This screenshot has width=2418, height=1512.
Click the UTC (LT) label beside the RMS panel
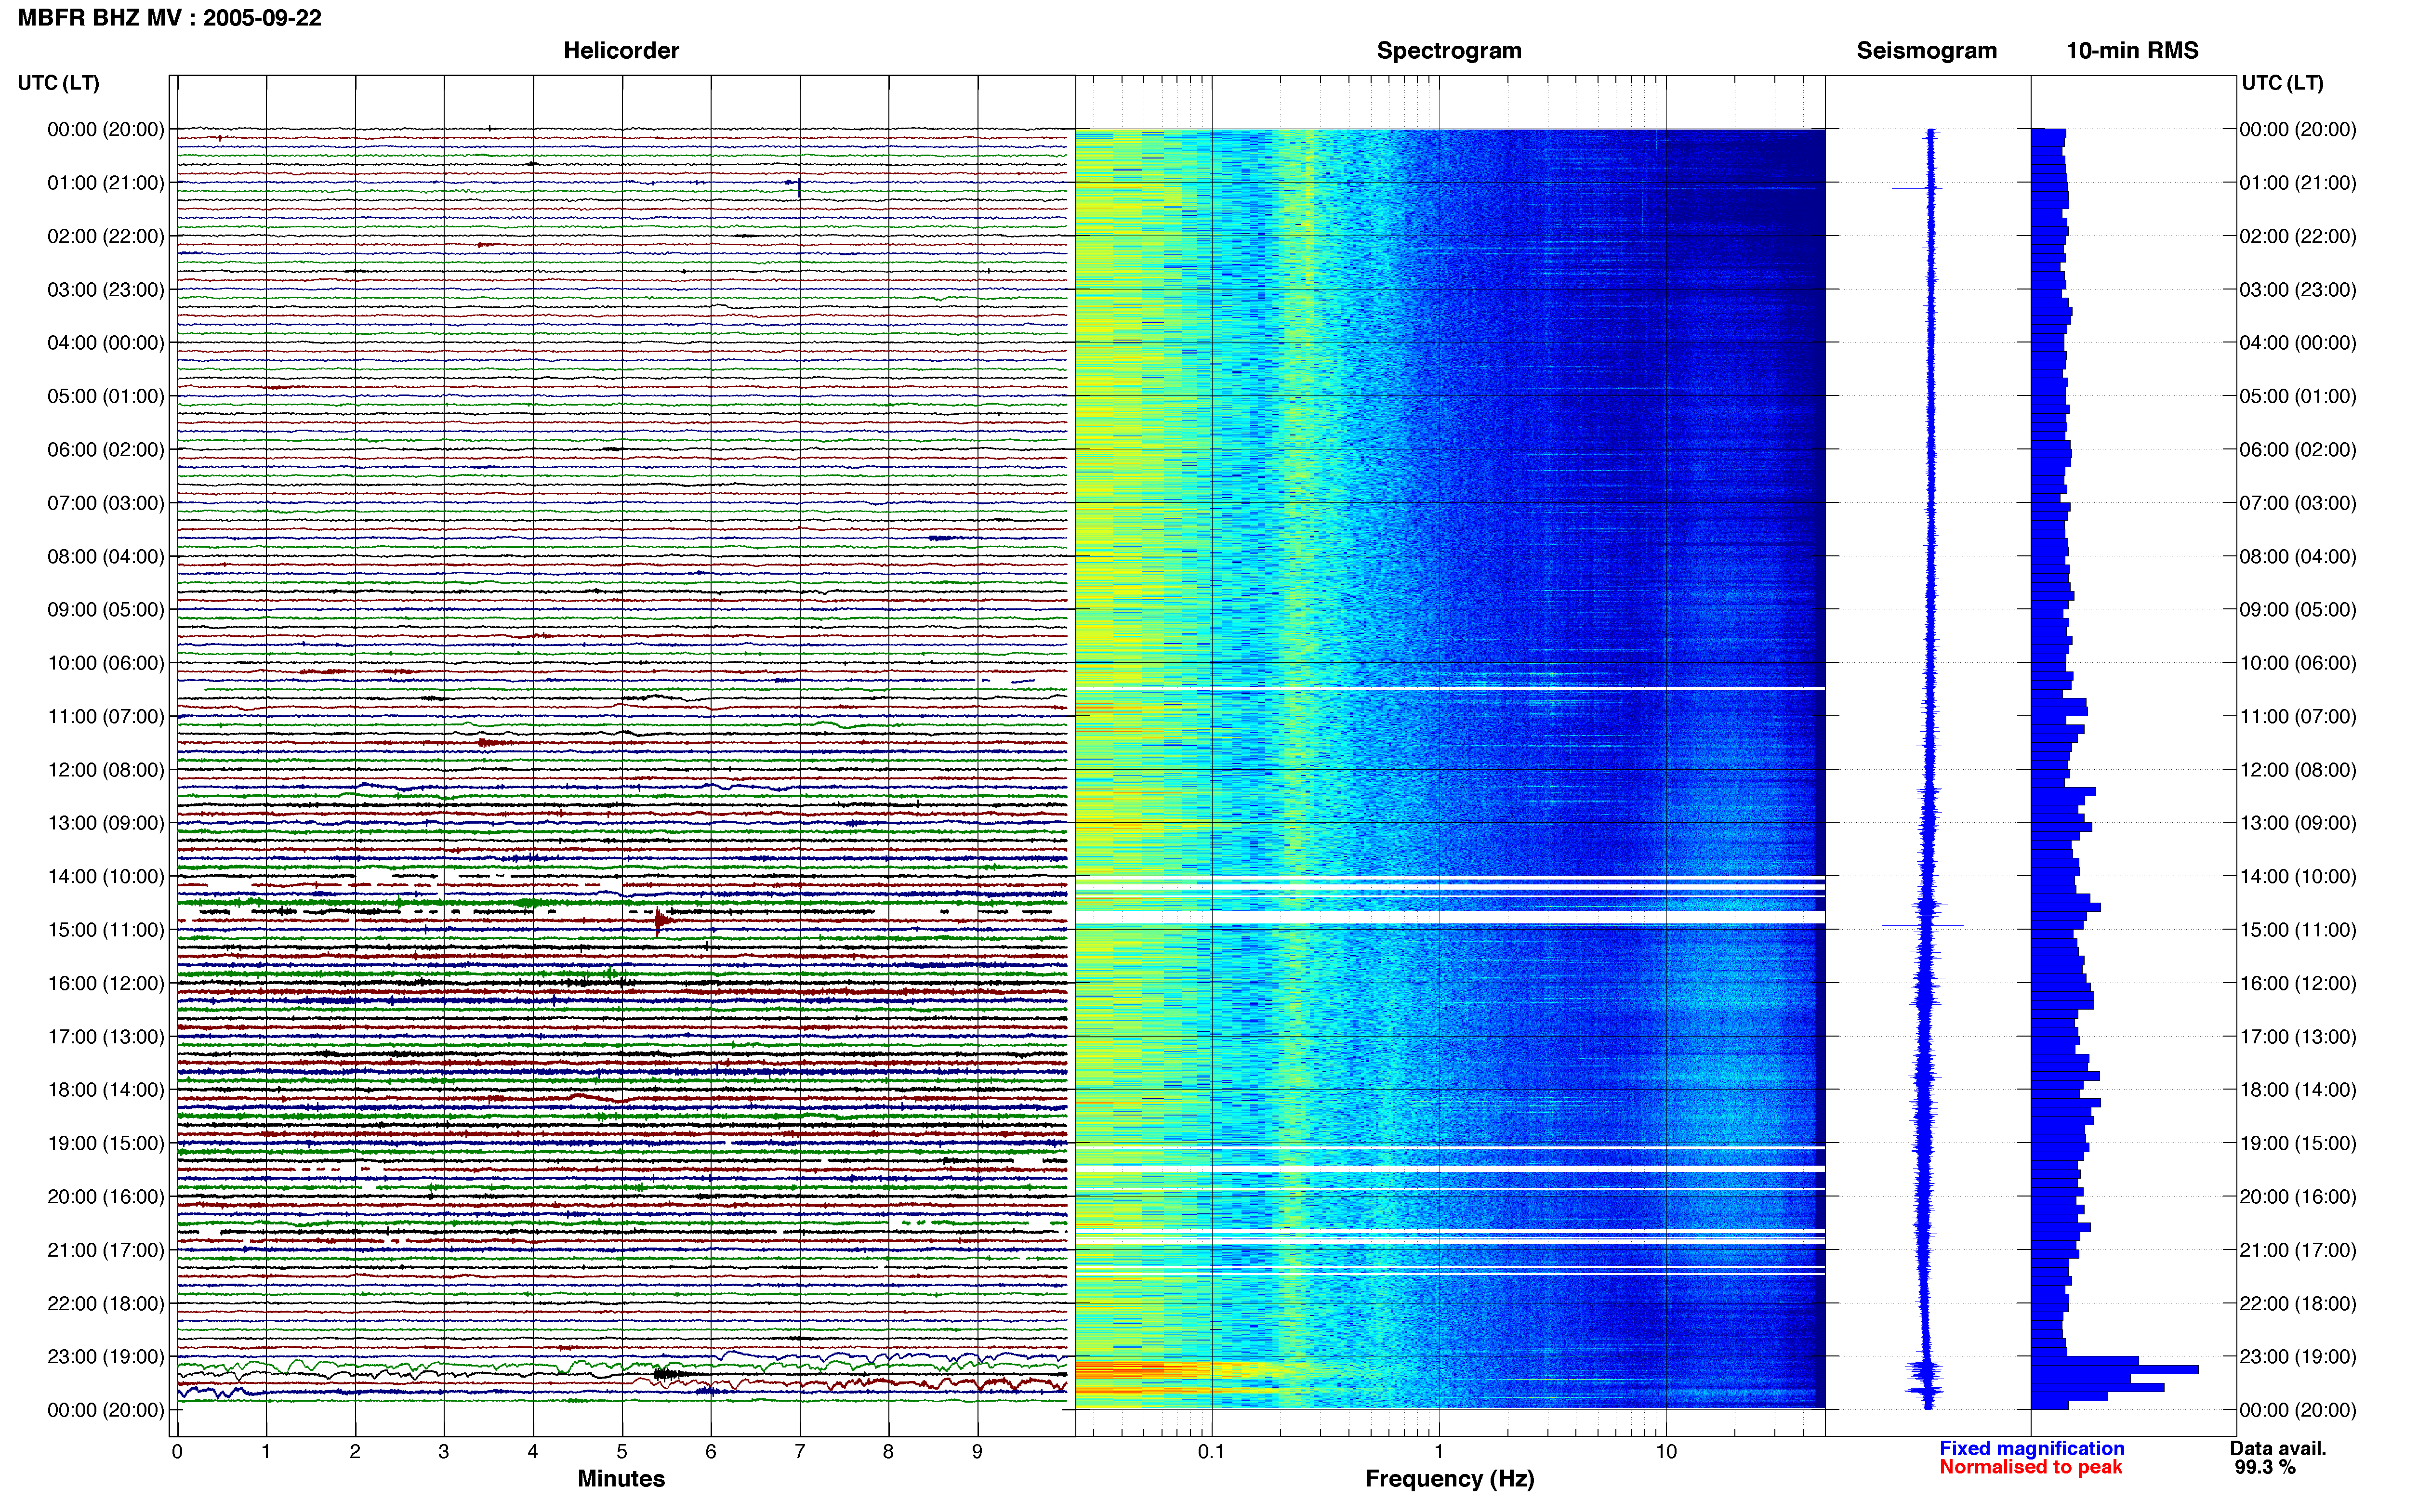[2282, 83]
